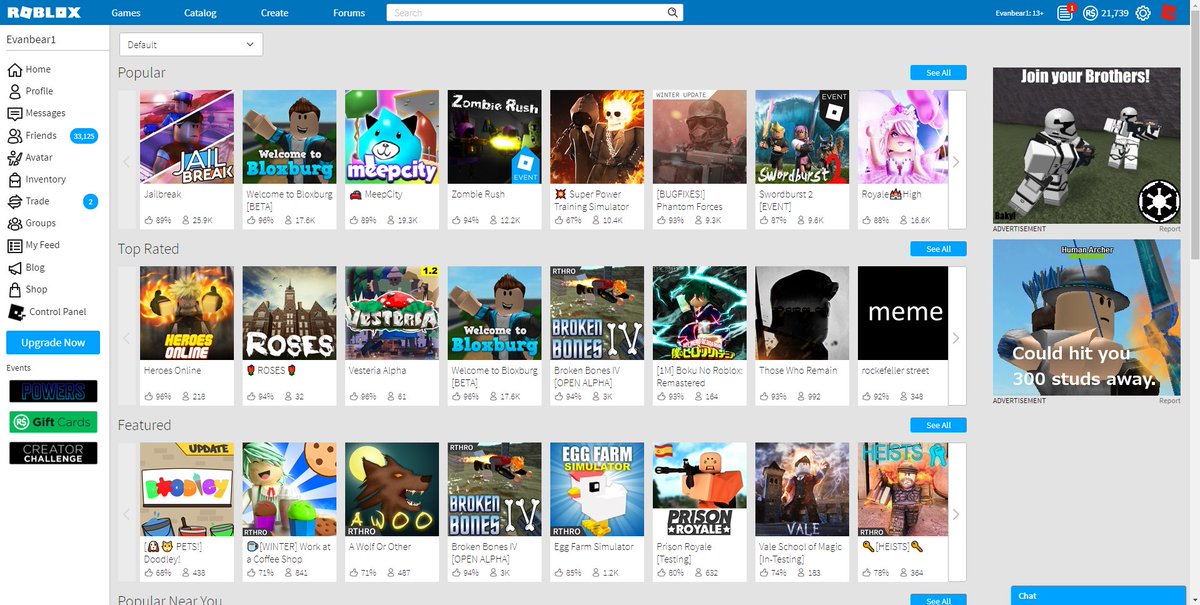The height and width of the screenshot is (605, 1200).
Task: Report the Join your Brothers advertisement
Action: (1169, 229)
